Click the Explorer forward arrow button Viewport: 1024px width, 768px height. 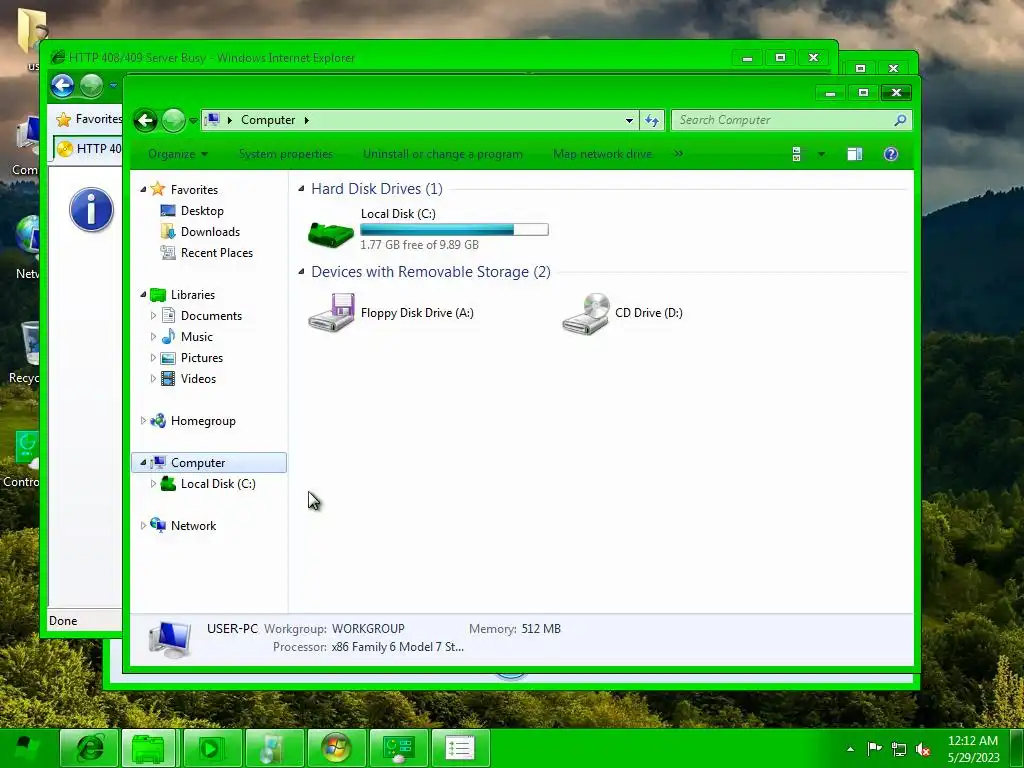(x=173, y=120)
